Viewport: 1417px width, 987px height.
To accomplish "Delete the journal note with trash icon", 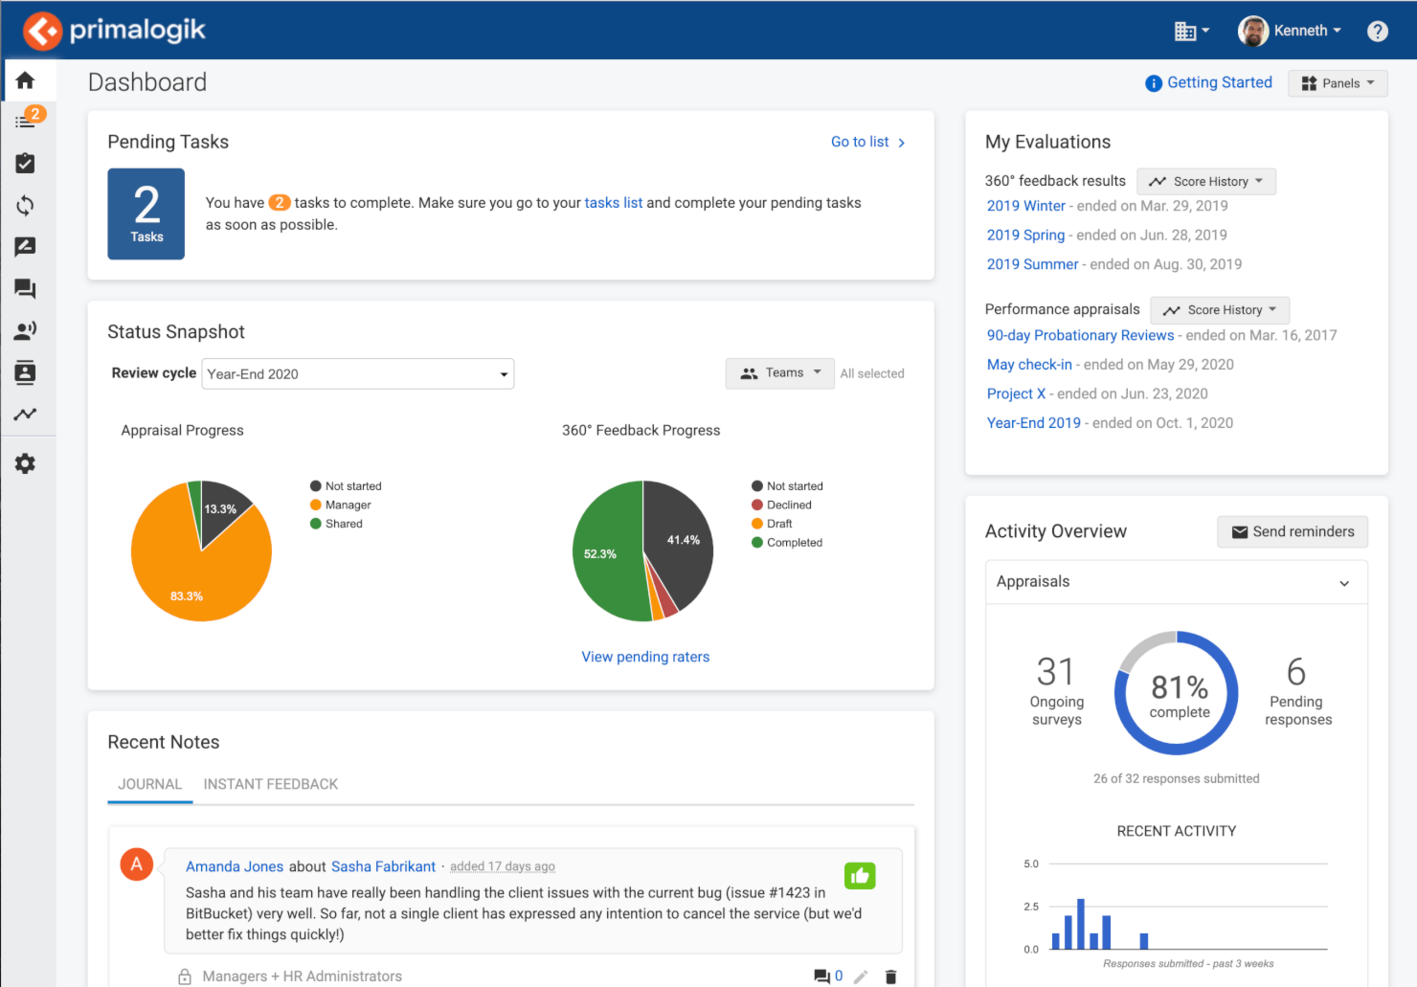I will click(x=891, y=977).
